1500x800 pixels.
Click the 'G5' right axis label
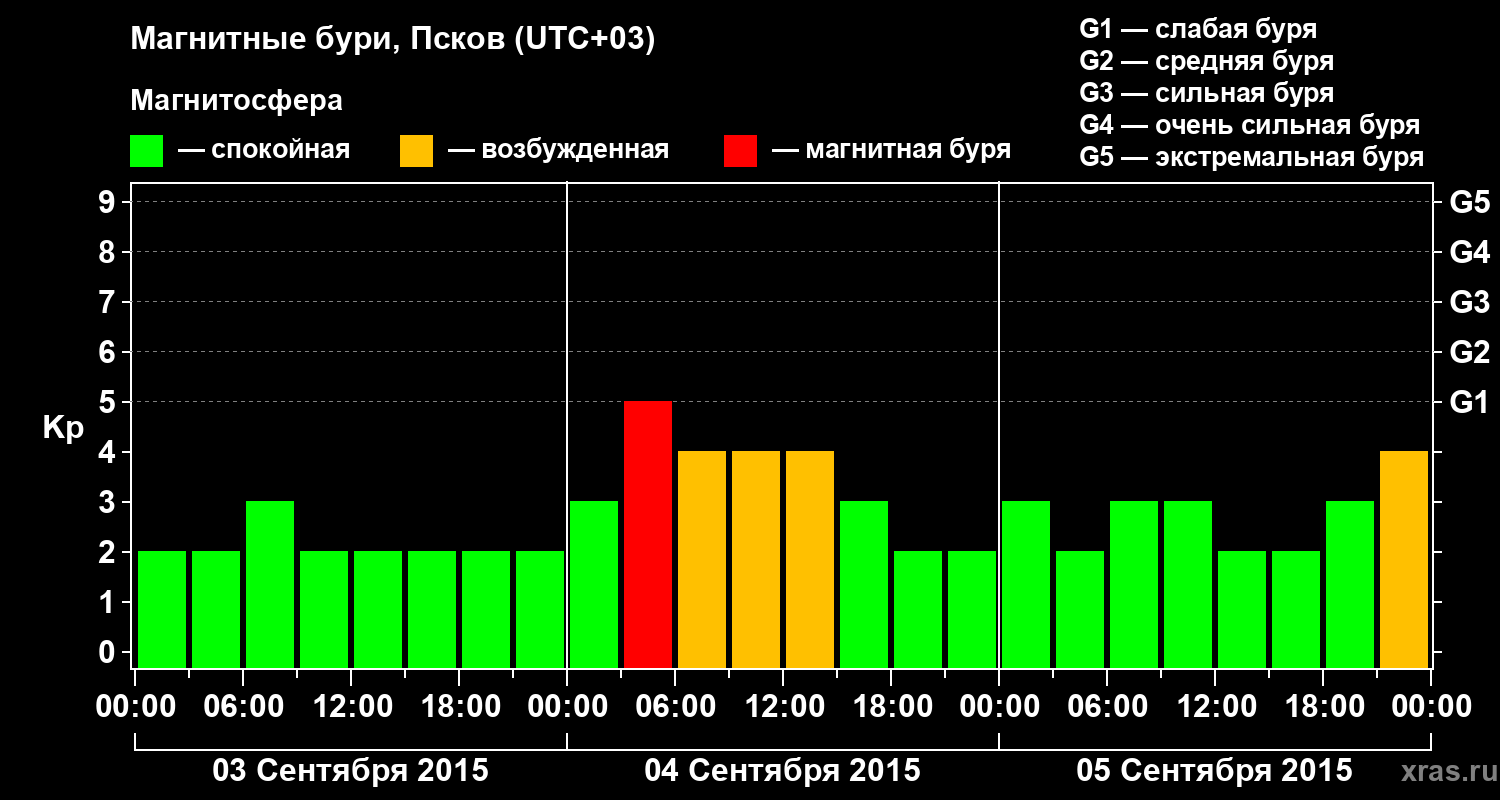(x=1470, y=202)
